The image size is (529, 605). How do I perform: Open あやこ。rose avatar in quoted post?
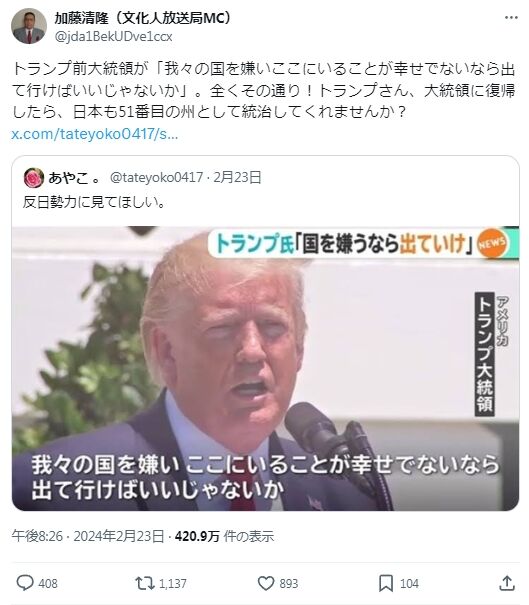(34, 178)
